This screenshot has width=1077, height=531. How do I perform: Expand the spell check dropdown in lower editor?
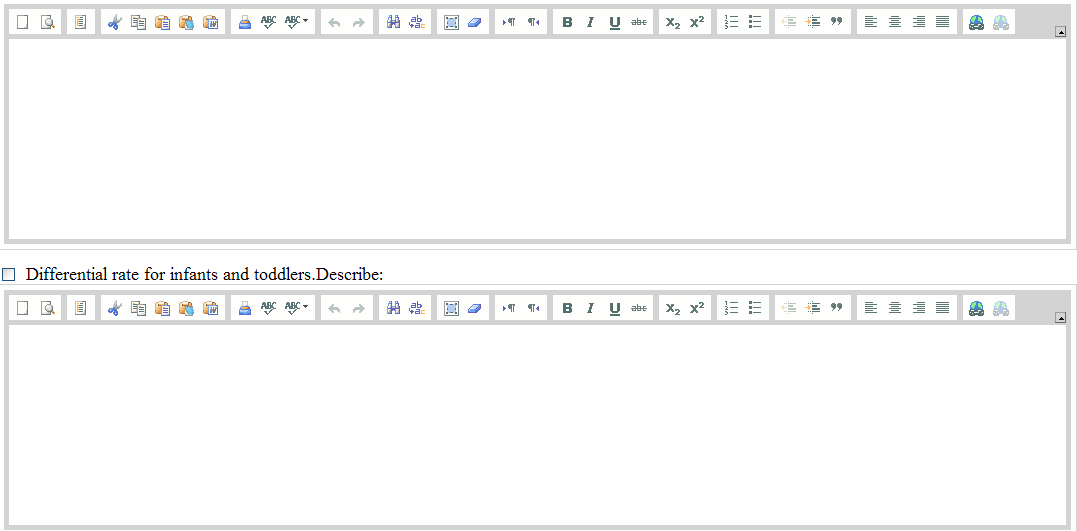(x=297, y=308)
